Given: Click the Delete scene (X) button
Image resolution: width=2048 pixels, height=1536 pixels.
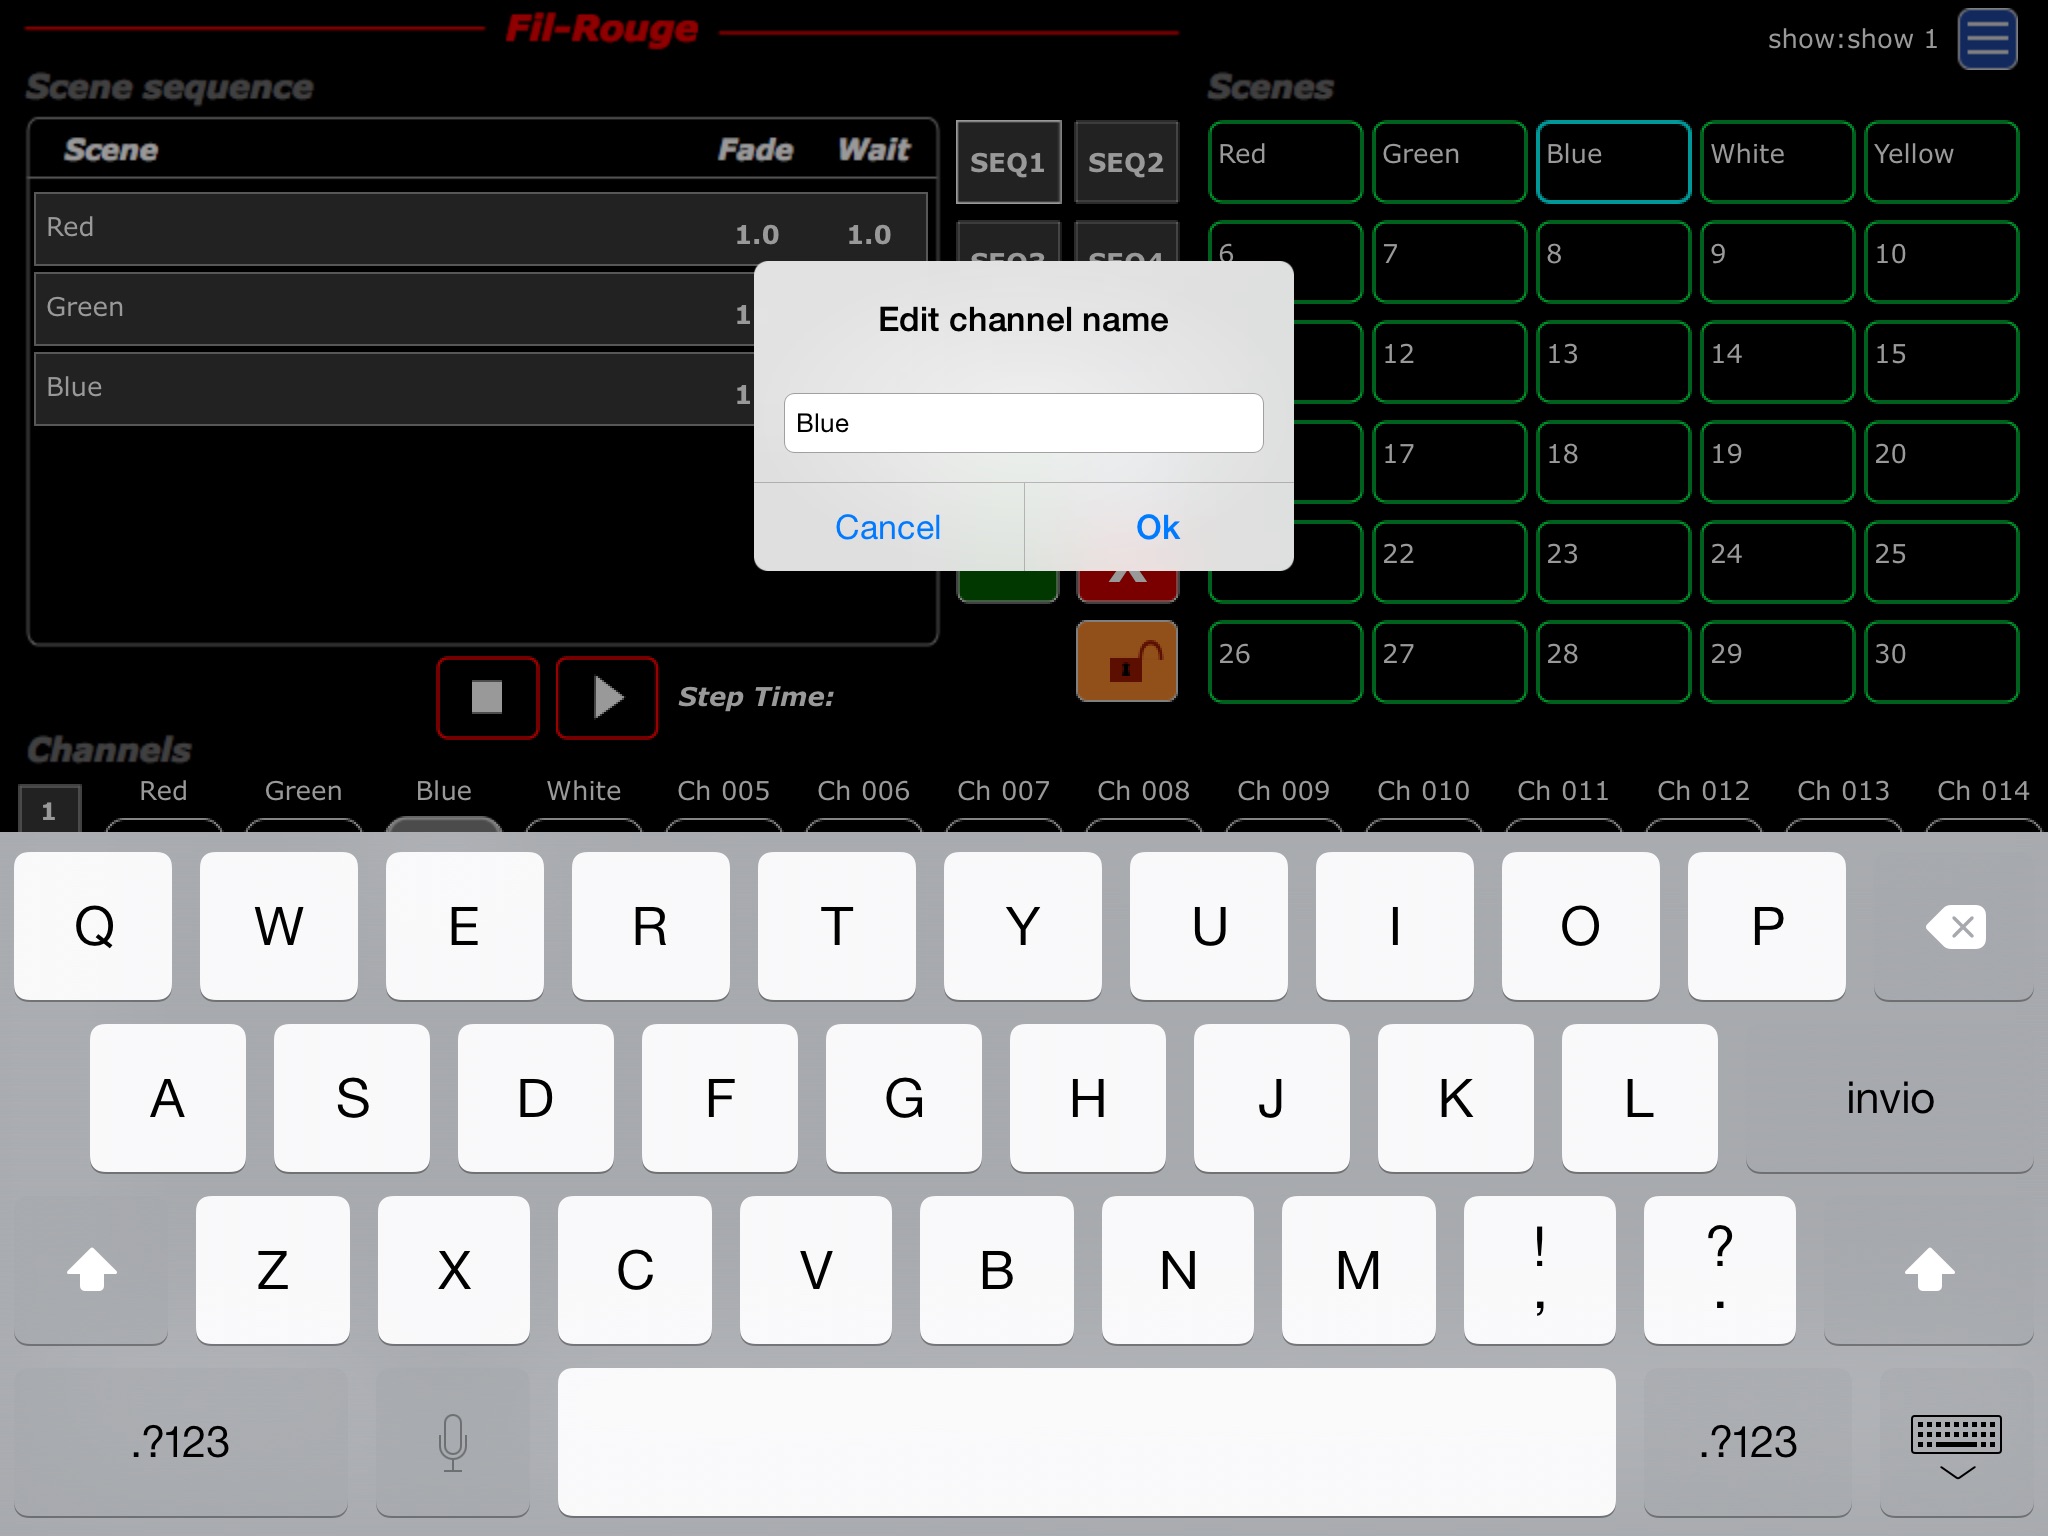Looking at the screenshot, I should [x=1129, y=581].
